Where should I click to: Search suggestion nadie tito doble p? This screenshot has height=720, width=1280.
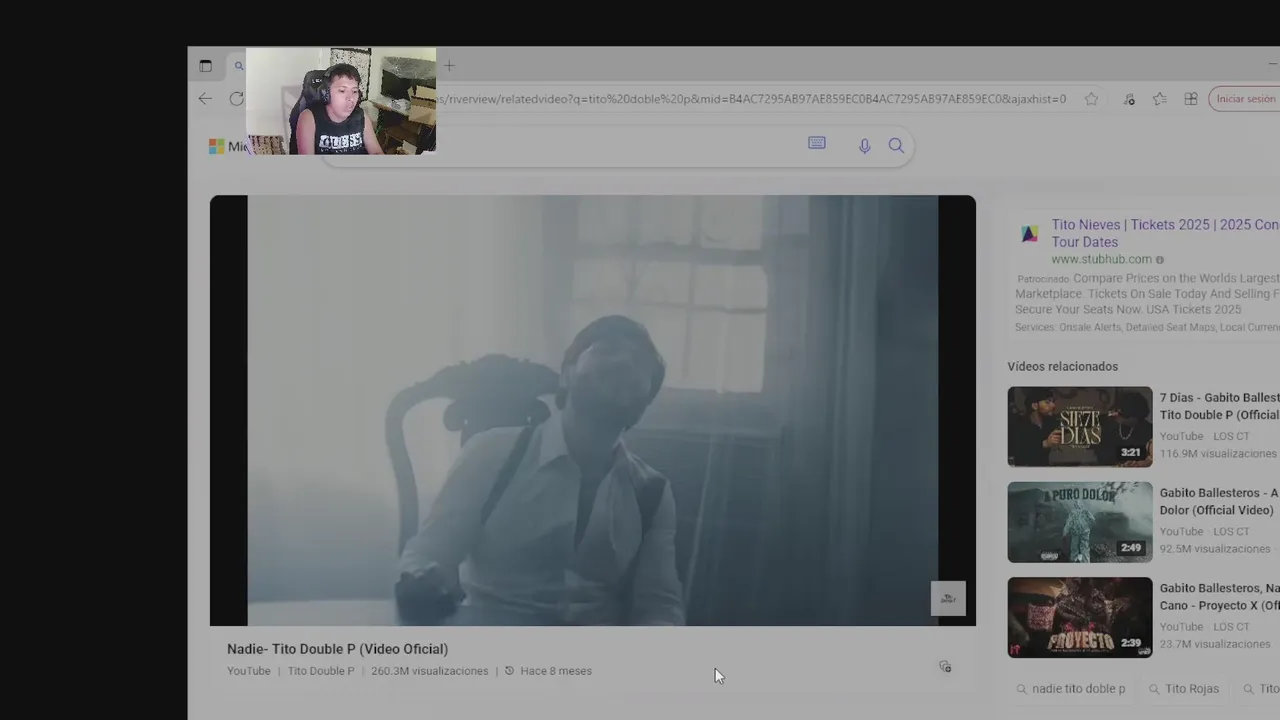1071,689
